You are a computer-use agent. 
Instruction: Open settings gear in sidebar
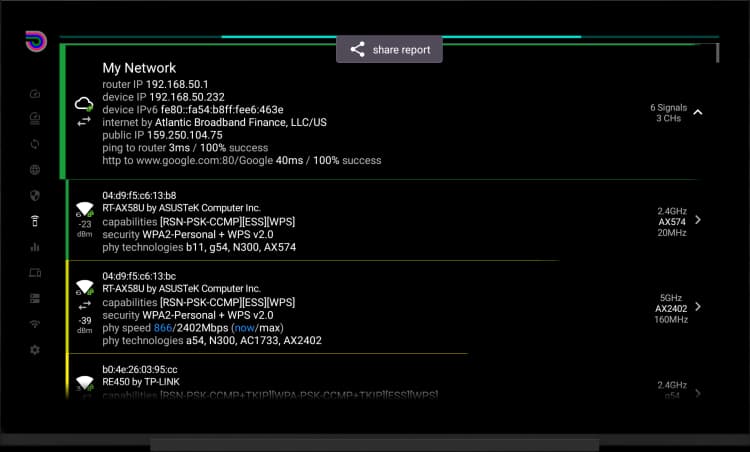[35, 350]
